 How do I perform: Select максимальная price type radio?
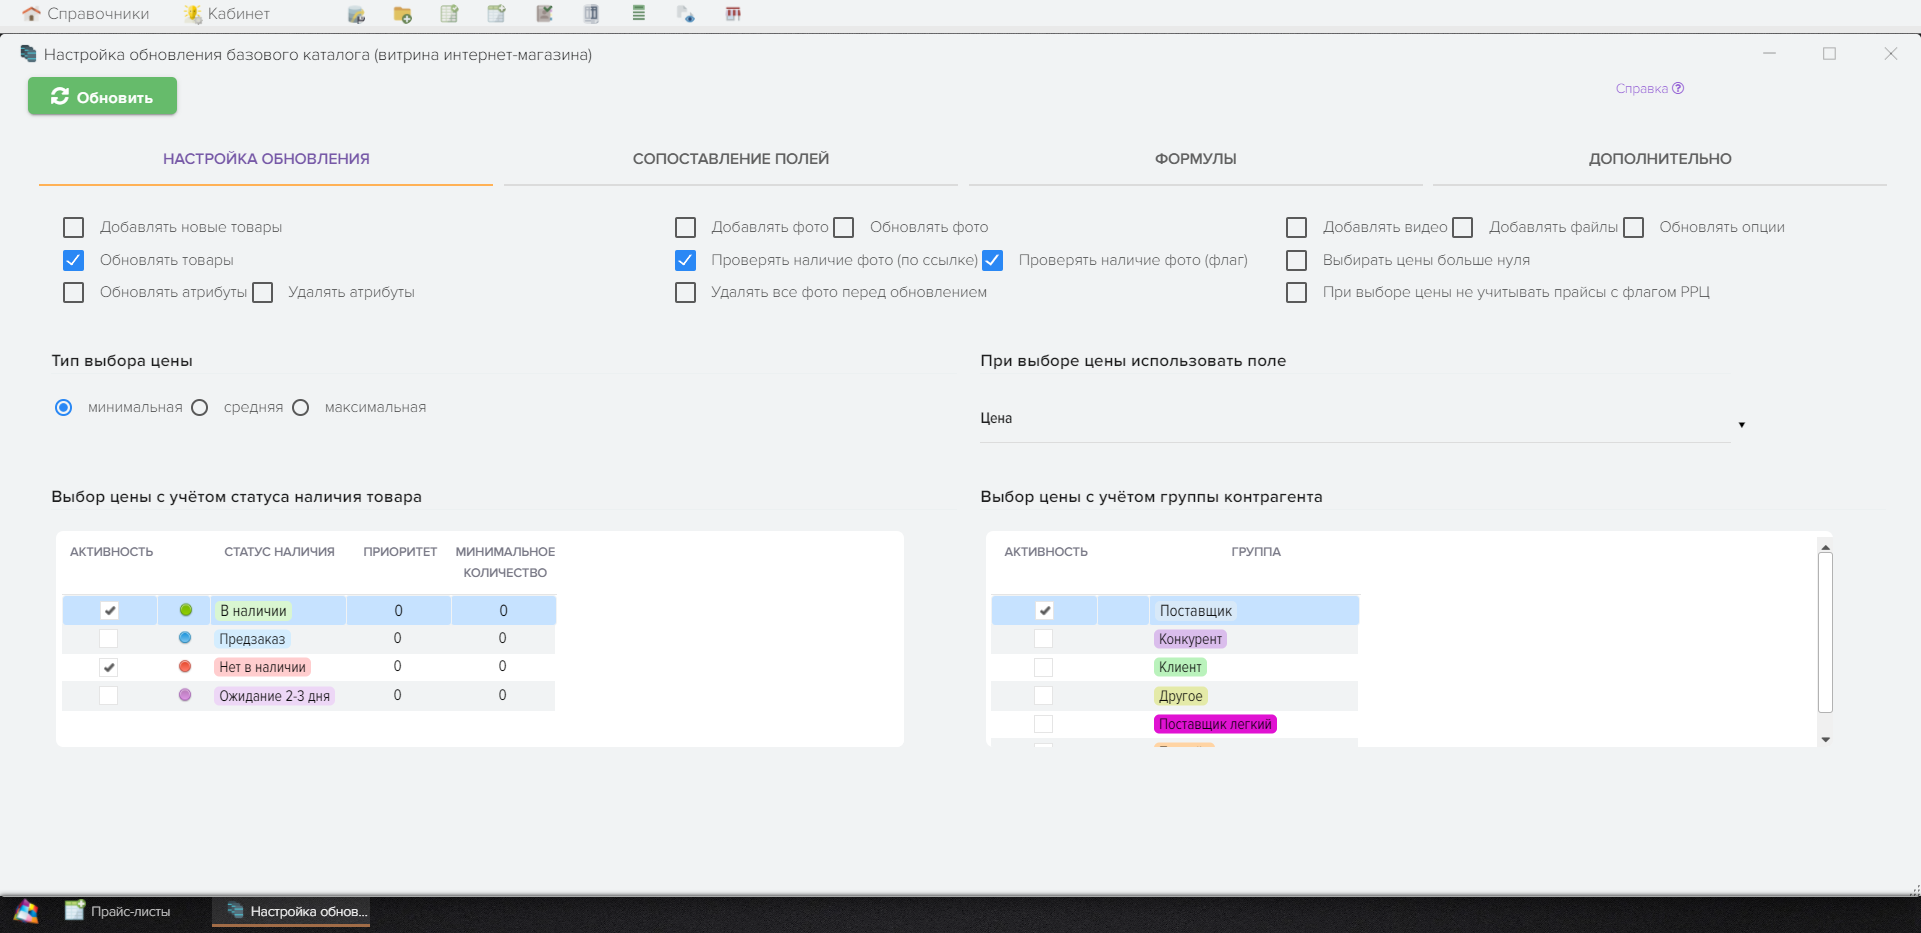(301, 407)
